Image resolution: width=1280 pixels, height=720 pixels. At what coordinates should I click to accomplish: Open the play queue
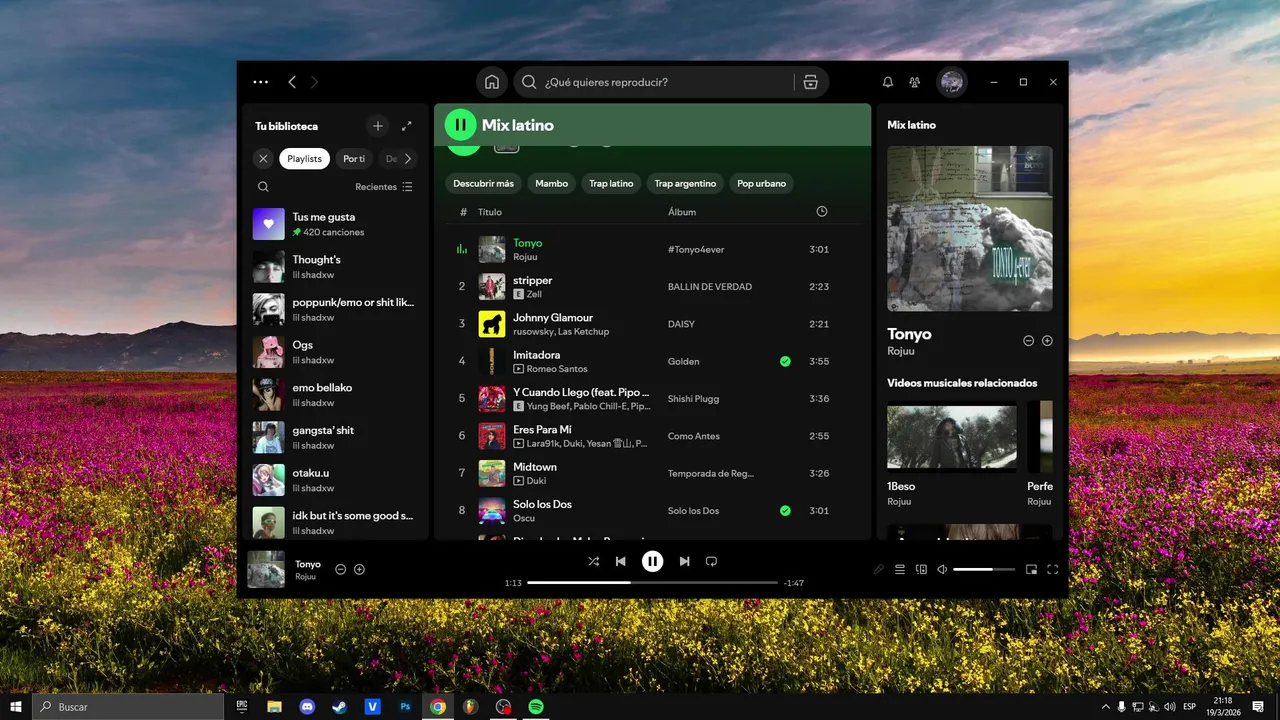click(x=900, y=569)
